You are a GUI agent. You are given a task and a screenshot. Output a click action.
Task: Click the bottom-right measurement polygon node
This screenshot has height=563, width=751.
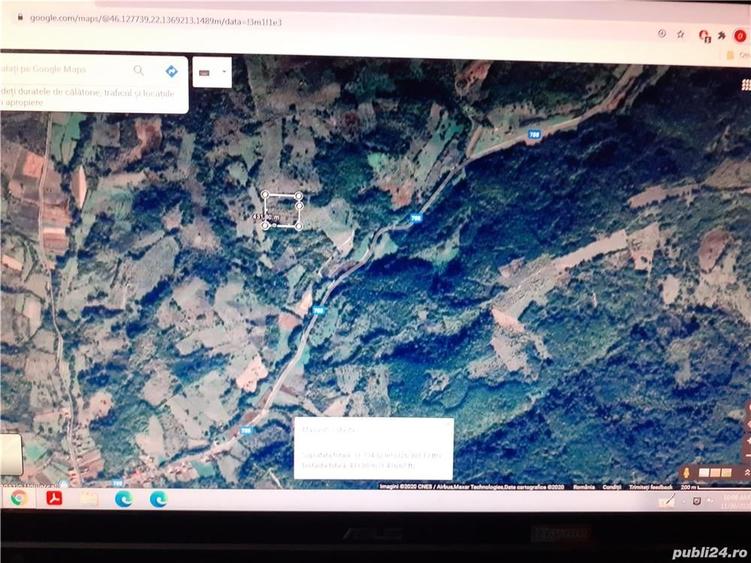pyautogui.click(x=298, y=226)
